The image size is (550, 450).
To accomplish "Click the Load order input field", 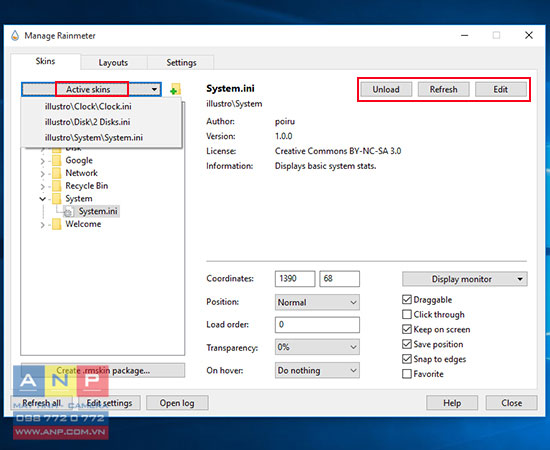I will pyautogui.click(x=317, y=325).
